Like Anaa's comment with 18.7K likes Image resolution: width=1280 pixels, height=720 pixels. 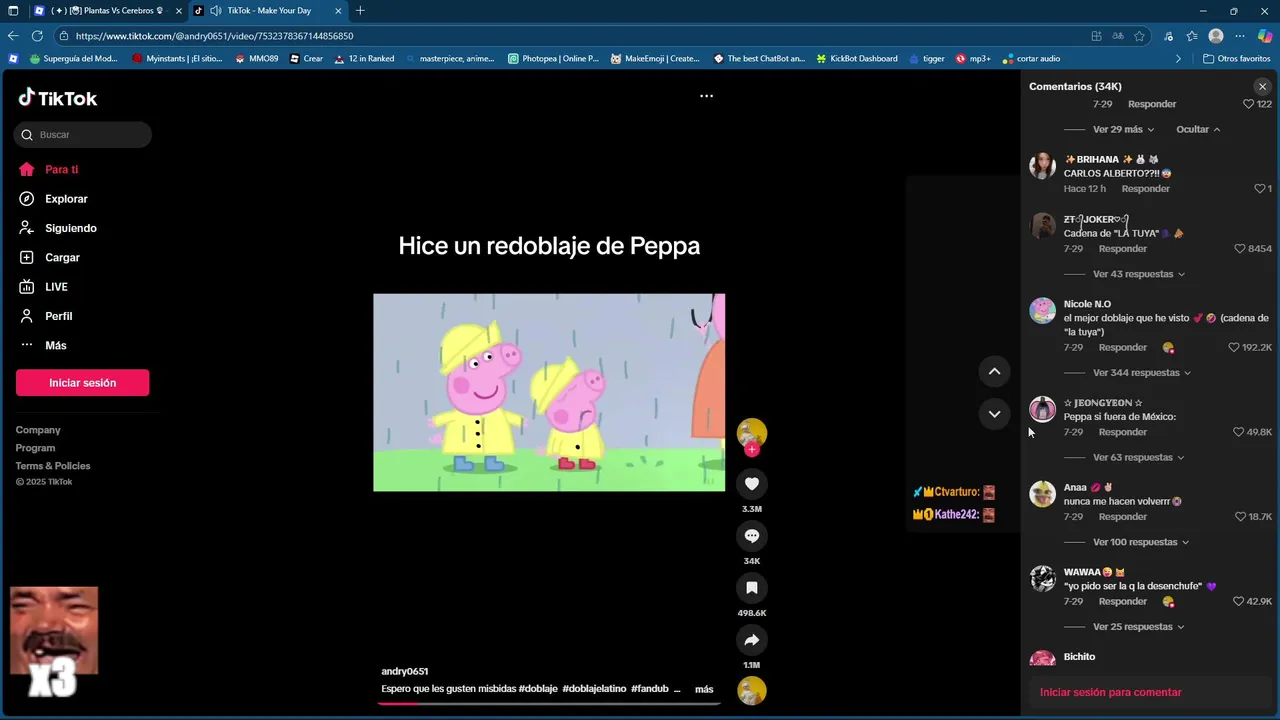pos(1240,517)
